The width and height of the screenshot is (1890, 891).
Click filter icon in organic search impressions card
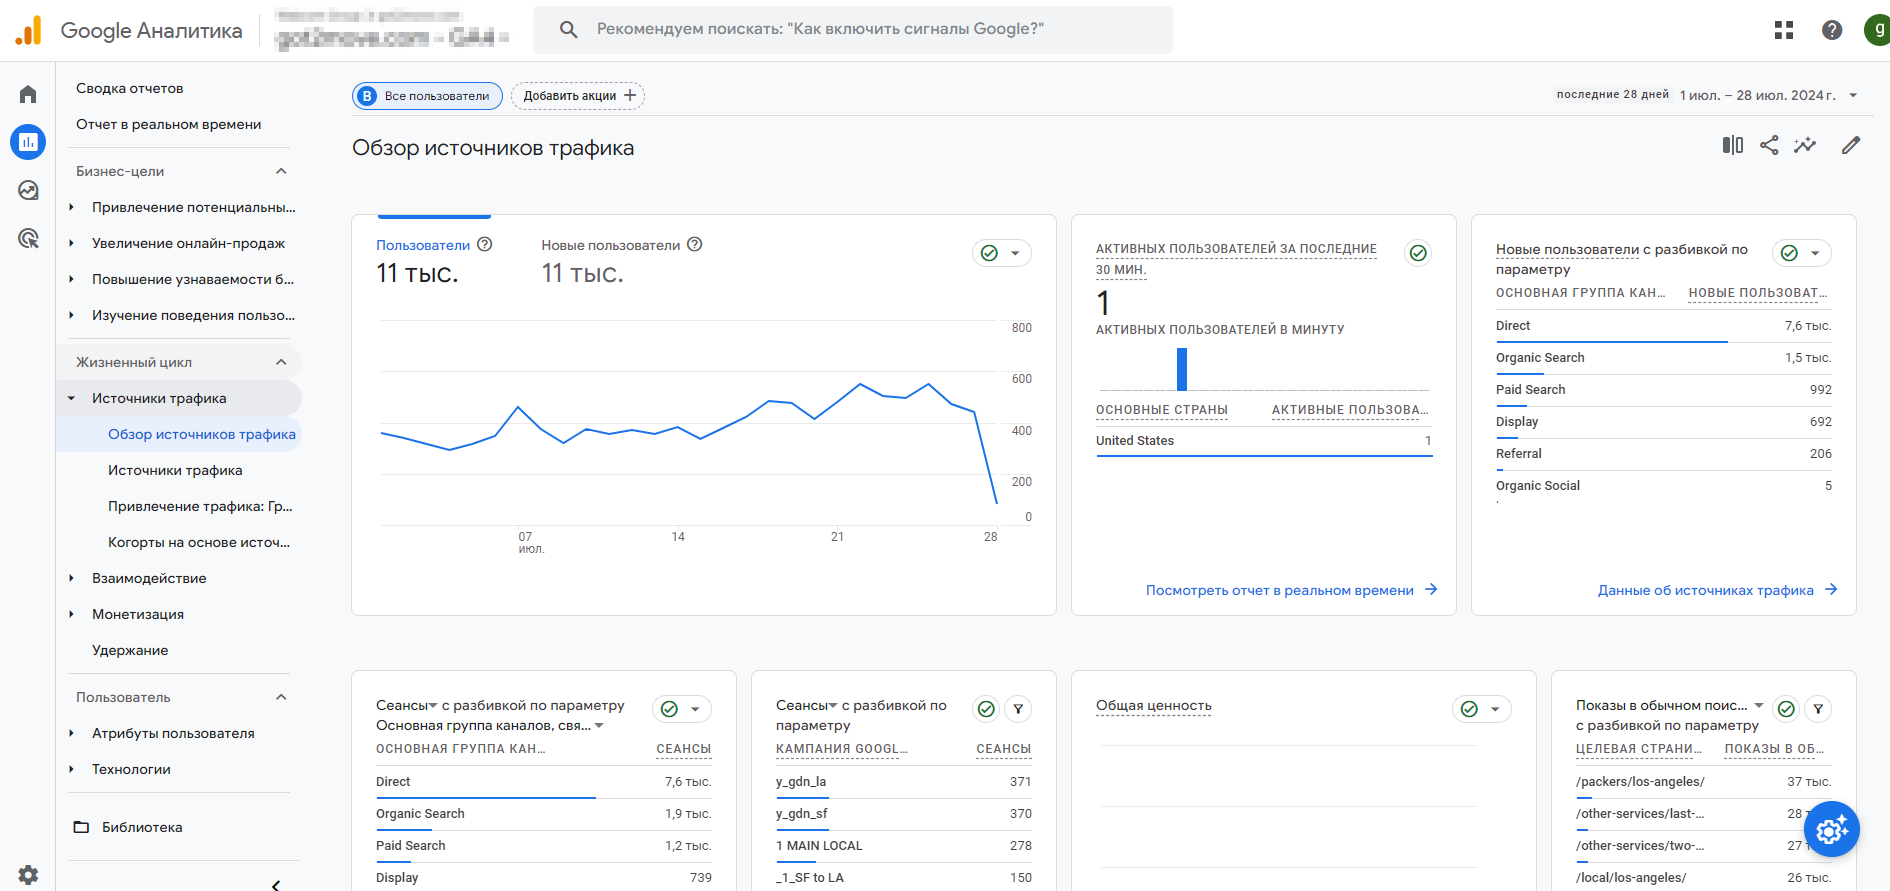click(1818, 709)
